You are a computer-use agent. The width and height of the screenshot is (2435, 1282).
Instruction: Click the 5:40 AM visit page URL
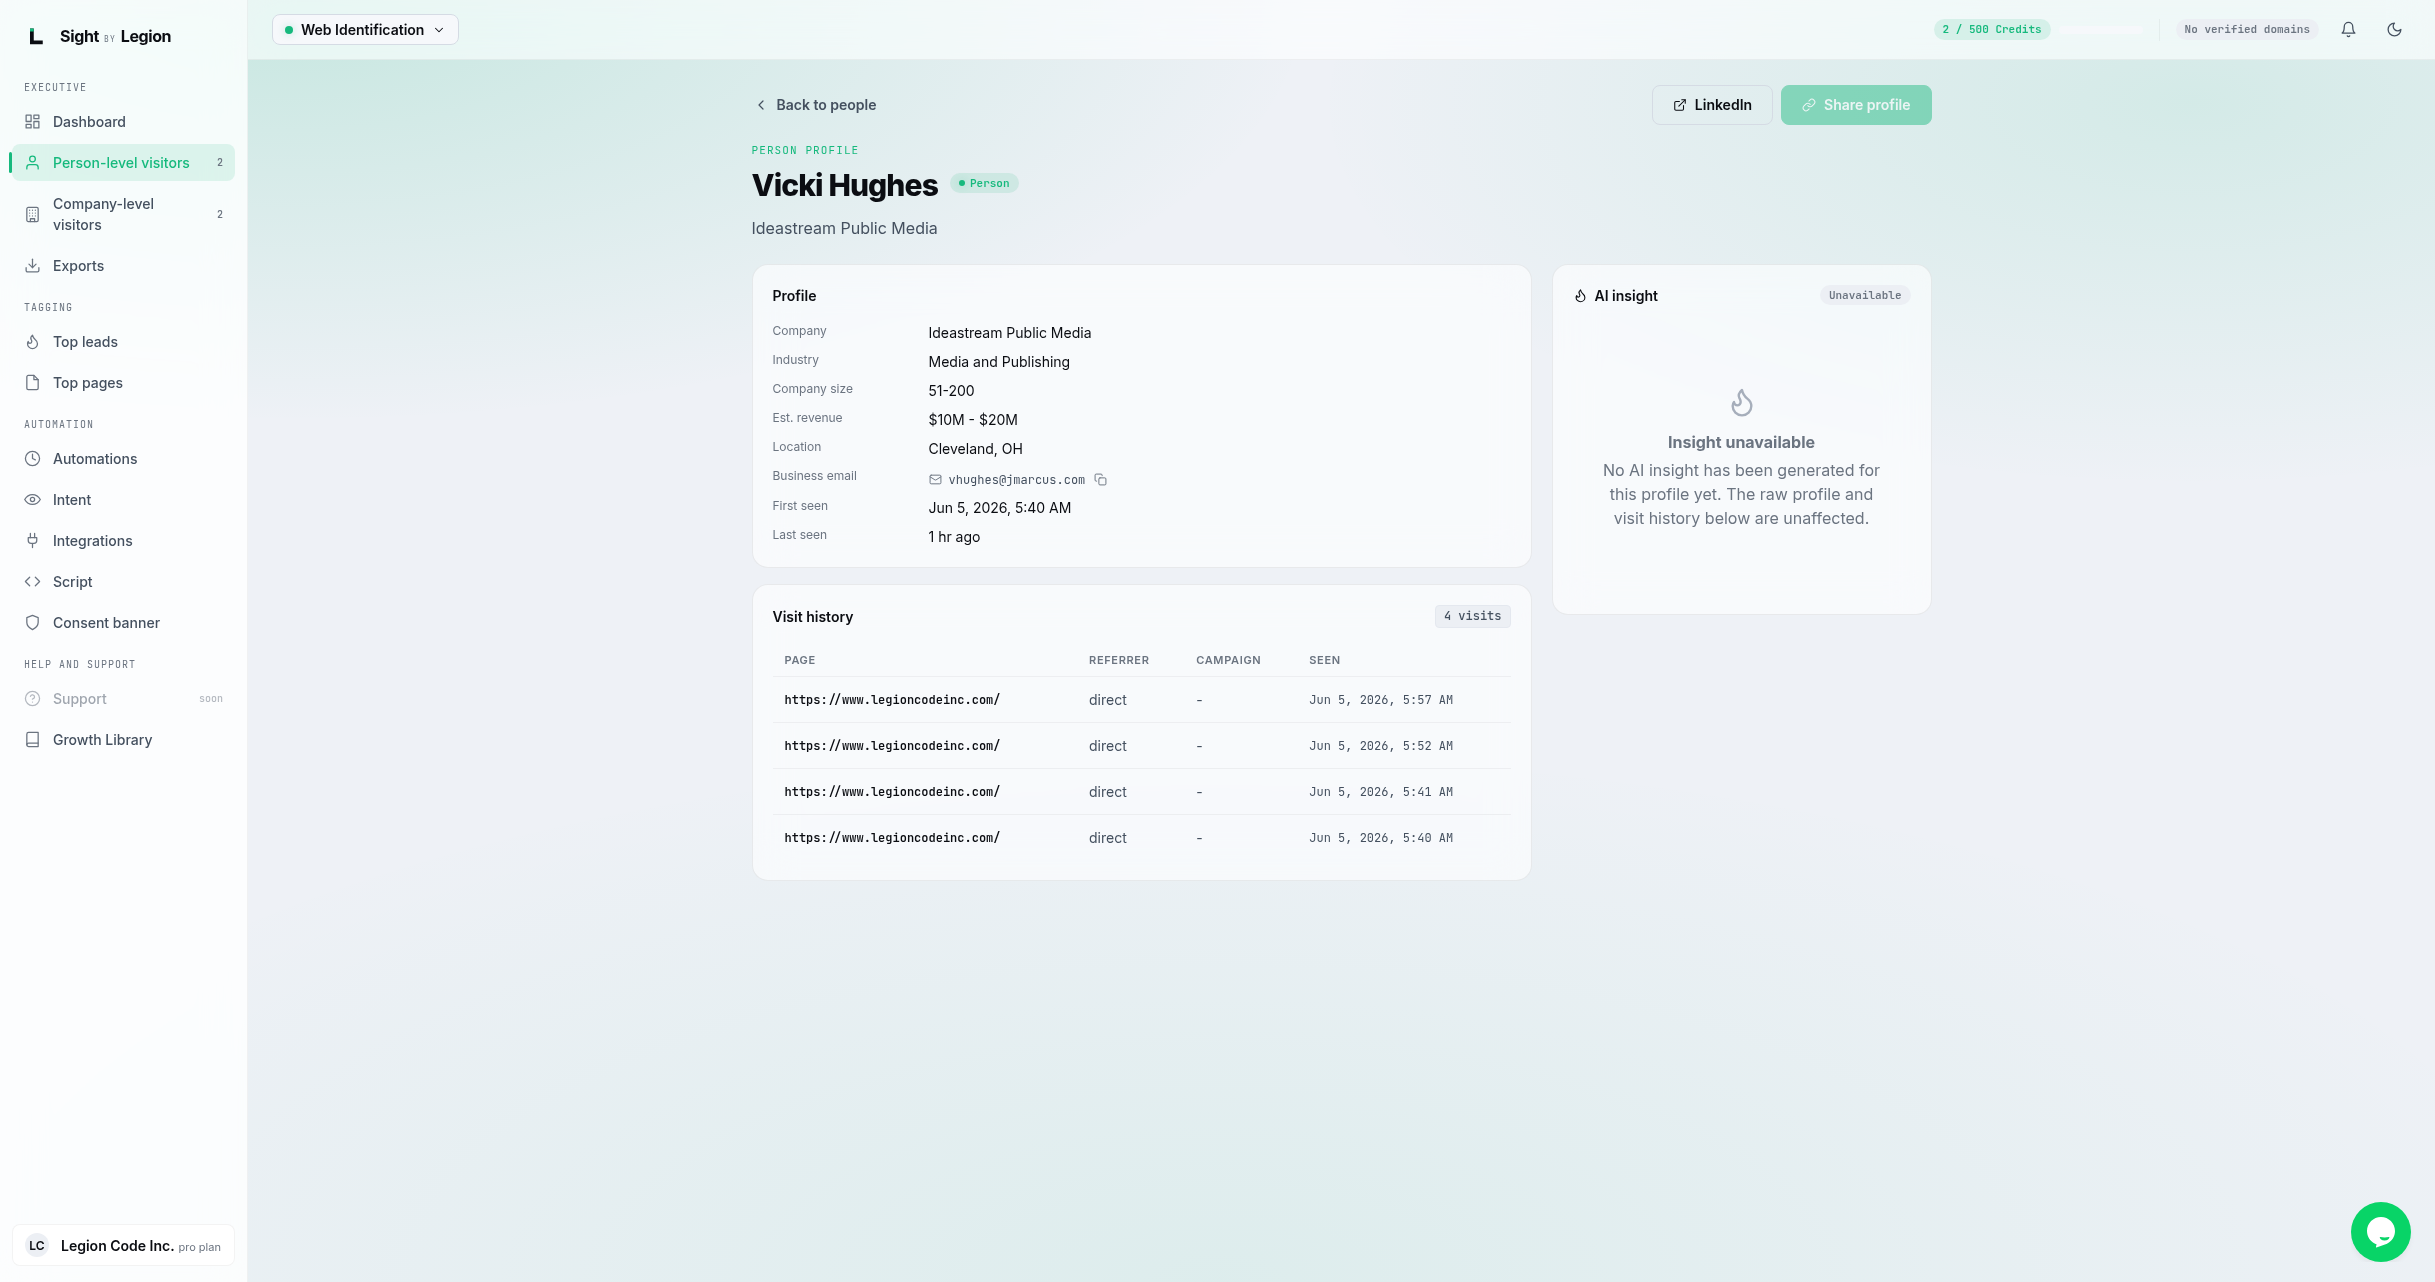[892, 838]
